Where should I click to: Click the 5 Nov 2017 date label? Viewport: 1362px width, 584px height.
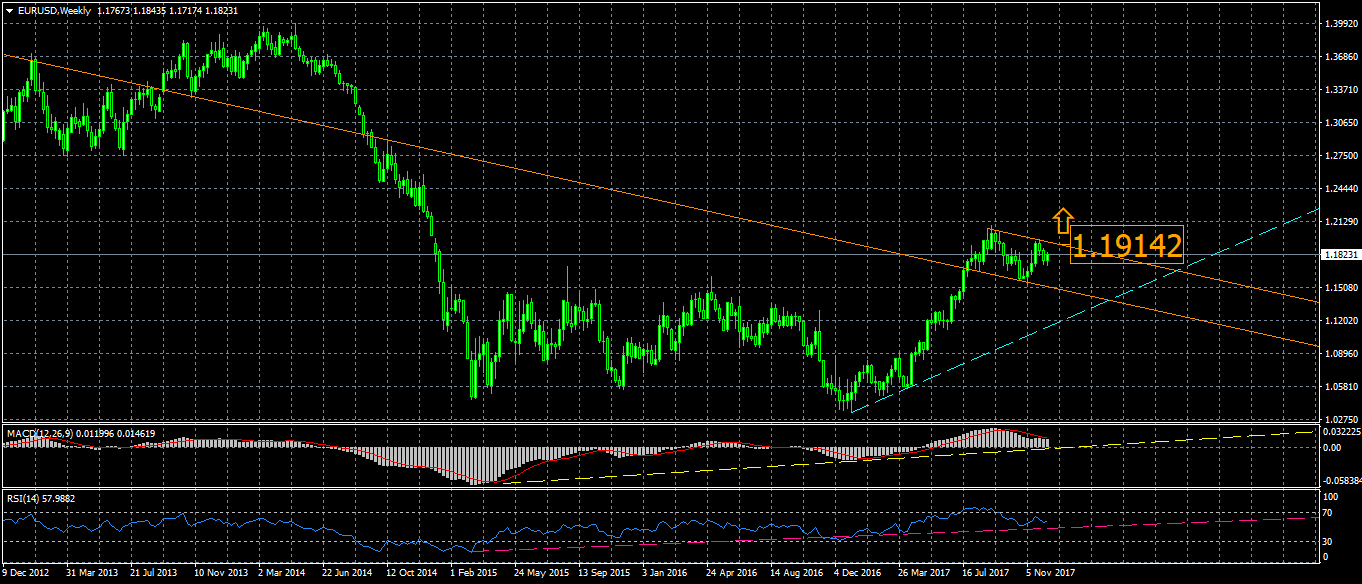coord(1048,574)
